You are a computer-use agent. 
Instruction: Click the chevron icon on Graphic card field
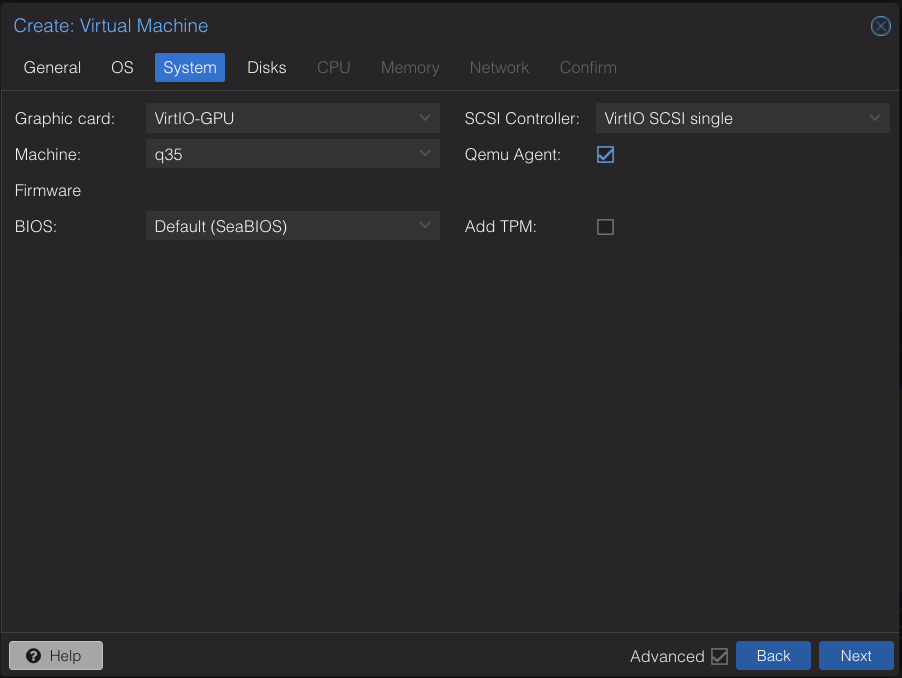pos(424,117)
